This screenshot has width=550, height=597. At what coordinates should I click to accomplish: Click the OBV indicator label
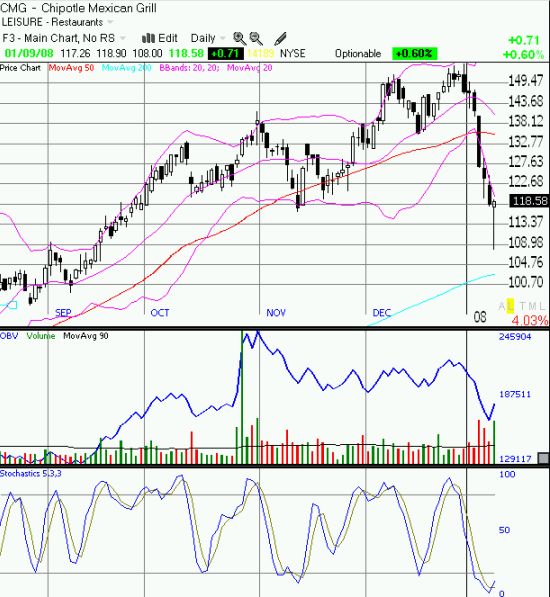coord(9,336)
